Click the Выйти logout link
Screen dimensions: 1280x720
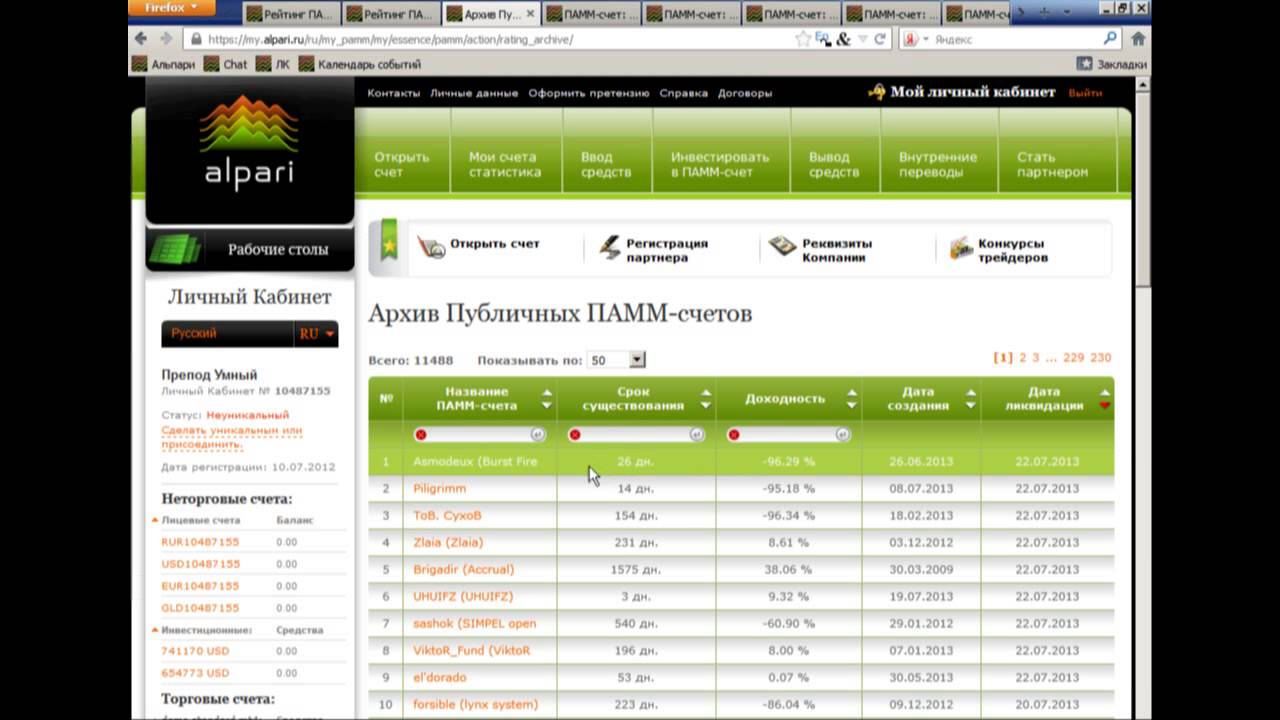pos(1085,93)
